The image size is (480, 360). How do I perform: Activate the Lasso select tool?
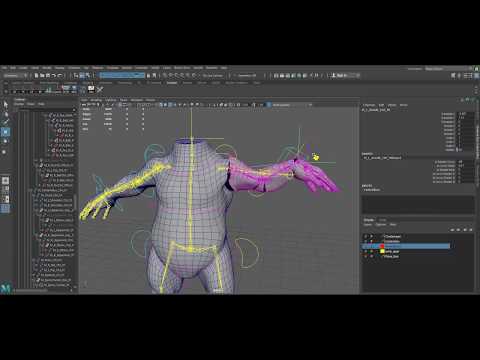(5, 114)
